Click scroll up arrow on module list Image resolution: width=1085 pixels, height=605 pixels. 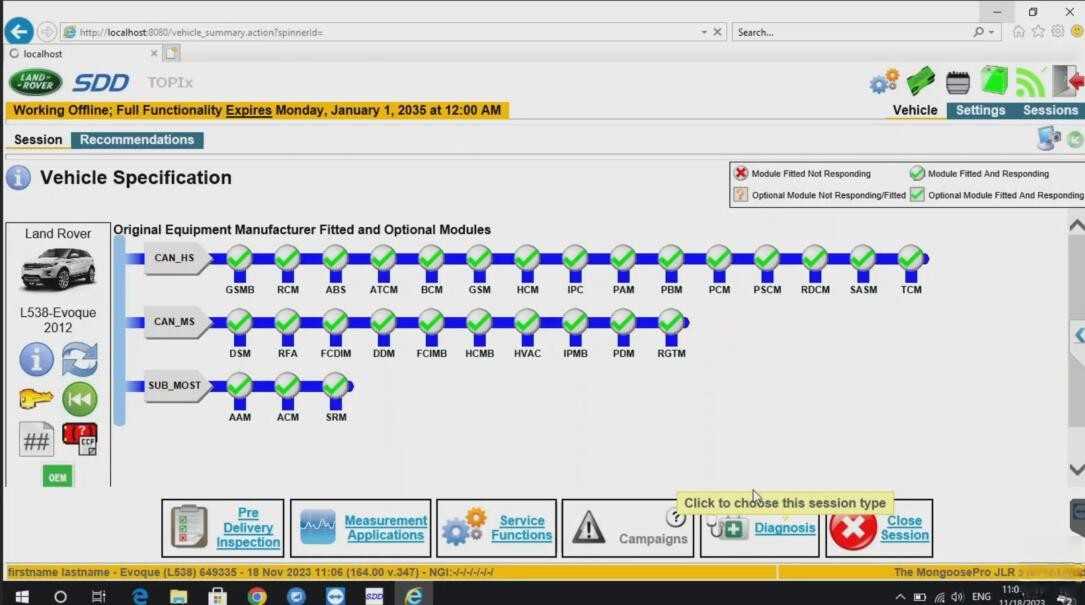pos(1077,226)
